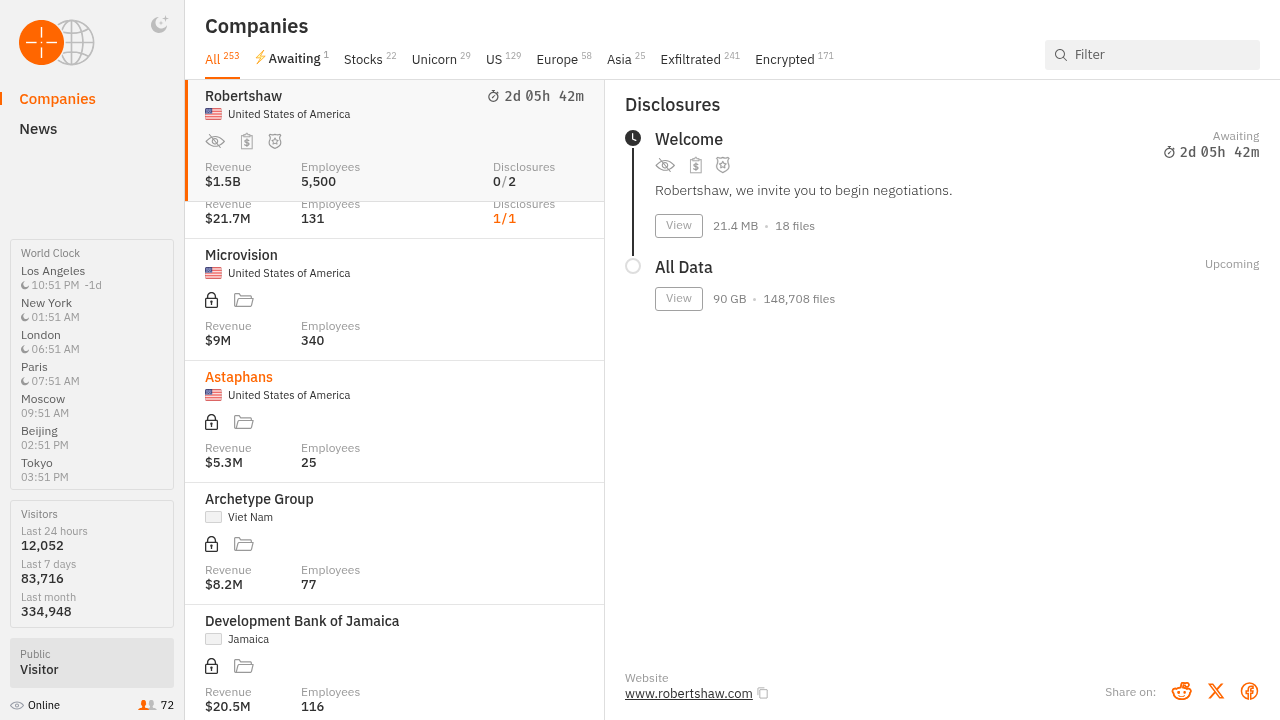Click the search magnifier icon in Filter
The width and height of the screenshot is (1280, 720).
1061,55
